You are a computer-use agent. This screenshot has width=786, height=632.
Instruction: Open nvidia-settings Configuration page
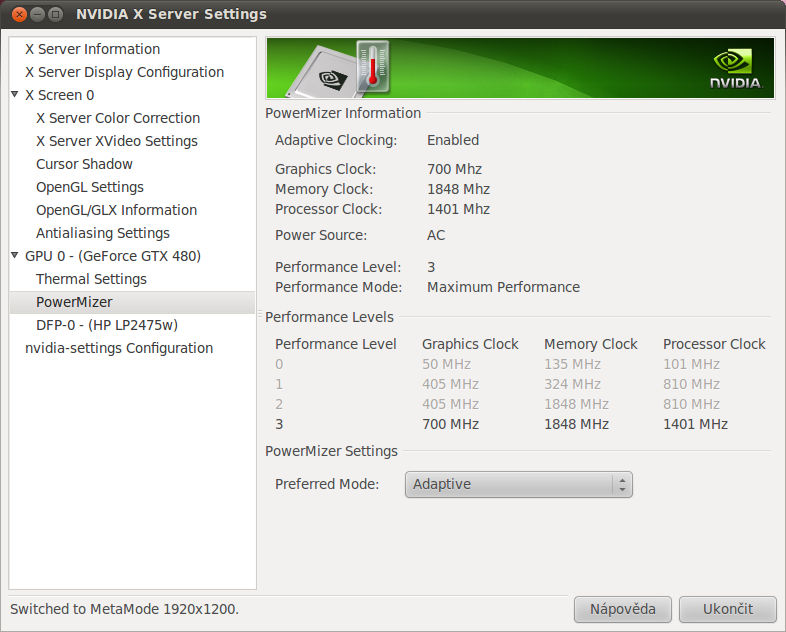click(x=119, y=348)
